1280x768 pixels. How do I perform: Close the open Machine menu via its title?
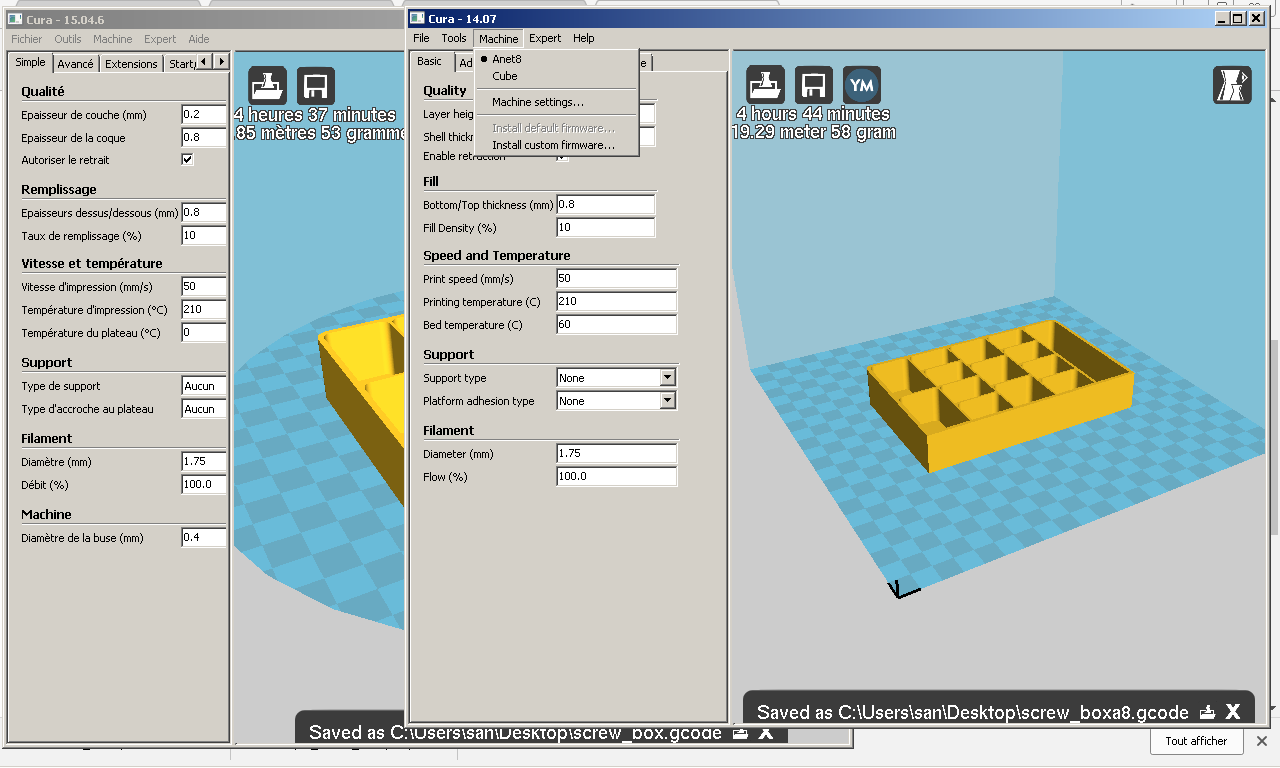498,38
